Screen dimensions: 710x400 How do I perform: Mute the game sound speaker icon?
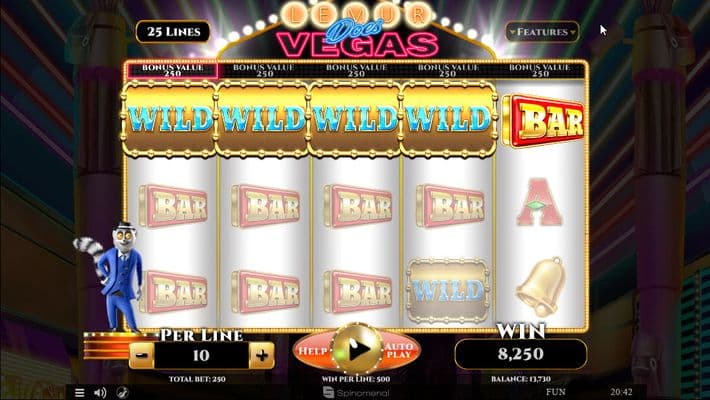tap(100, 393)
